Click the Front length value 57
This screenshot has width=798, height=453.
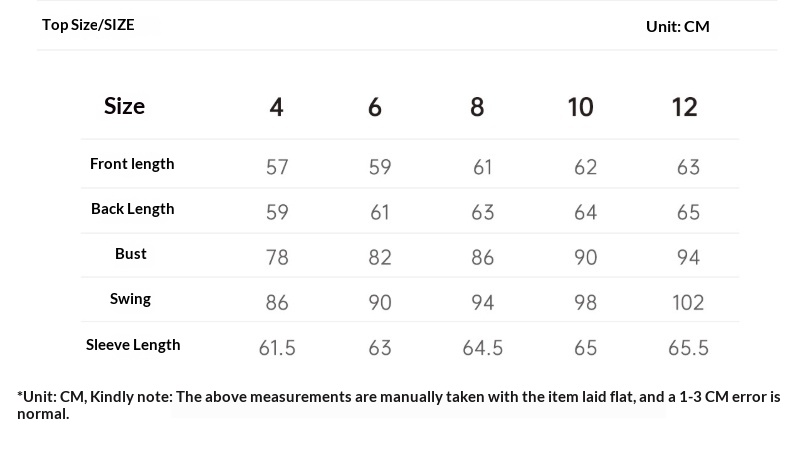(x=277, y=167)
